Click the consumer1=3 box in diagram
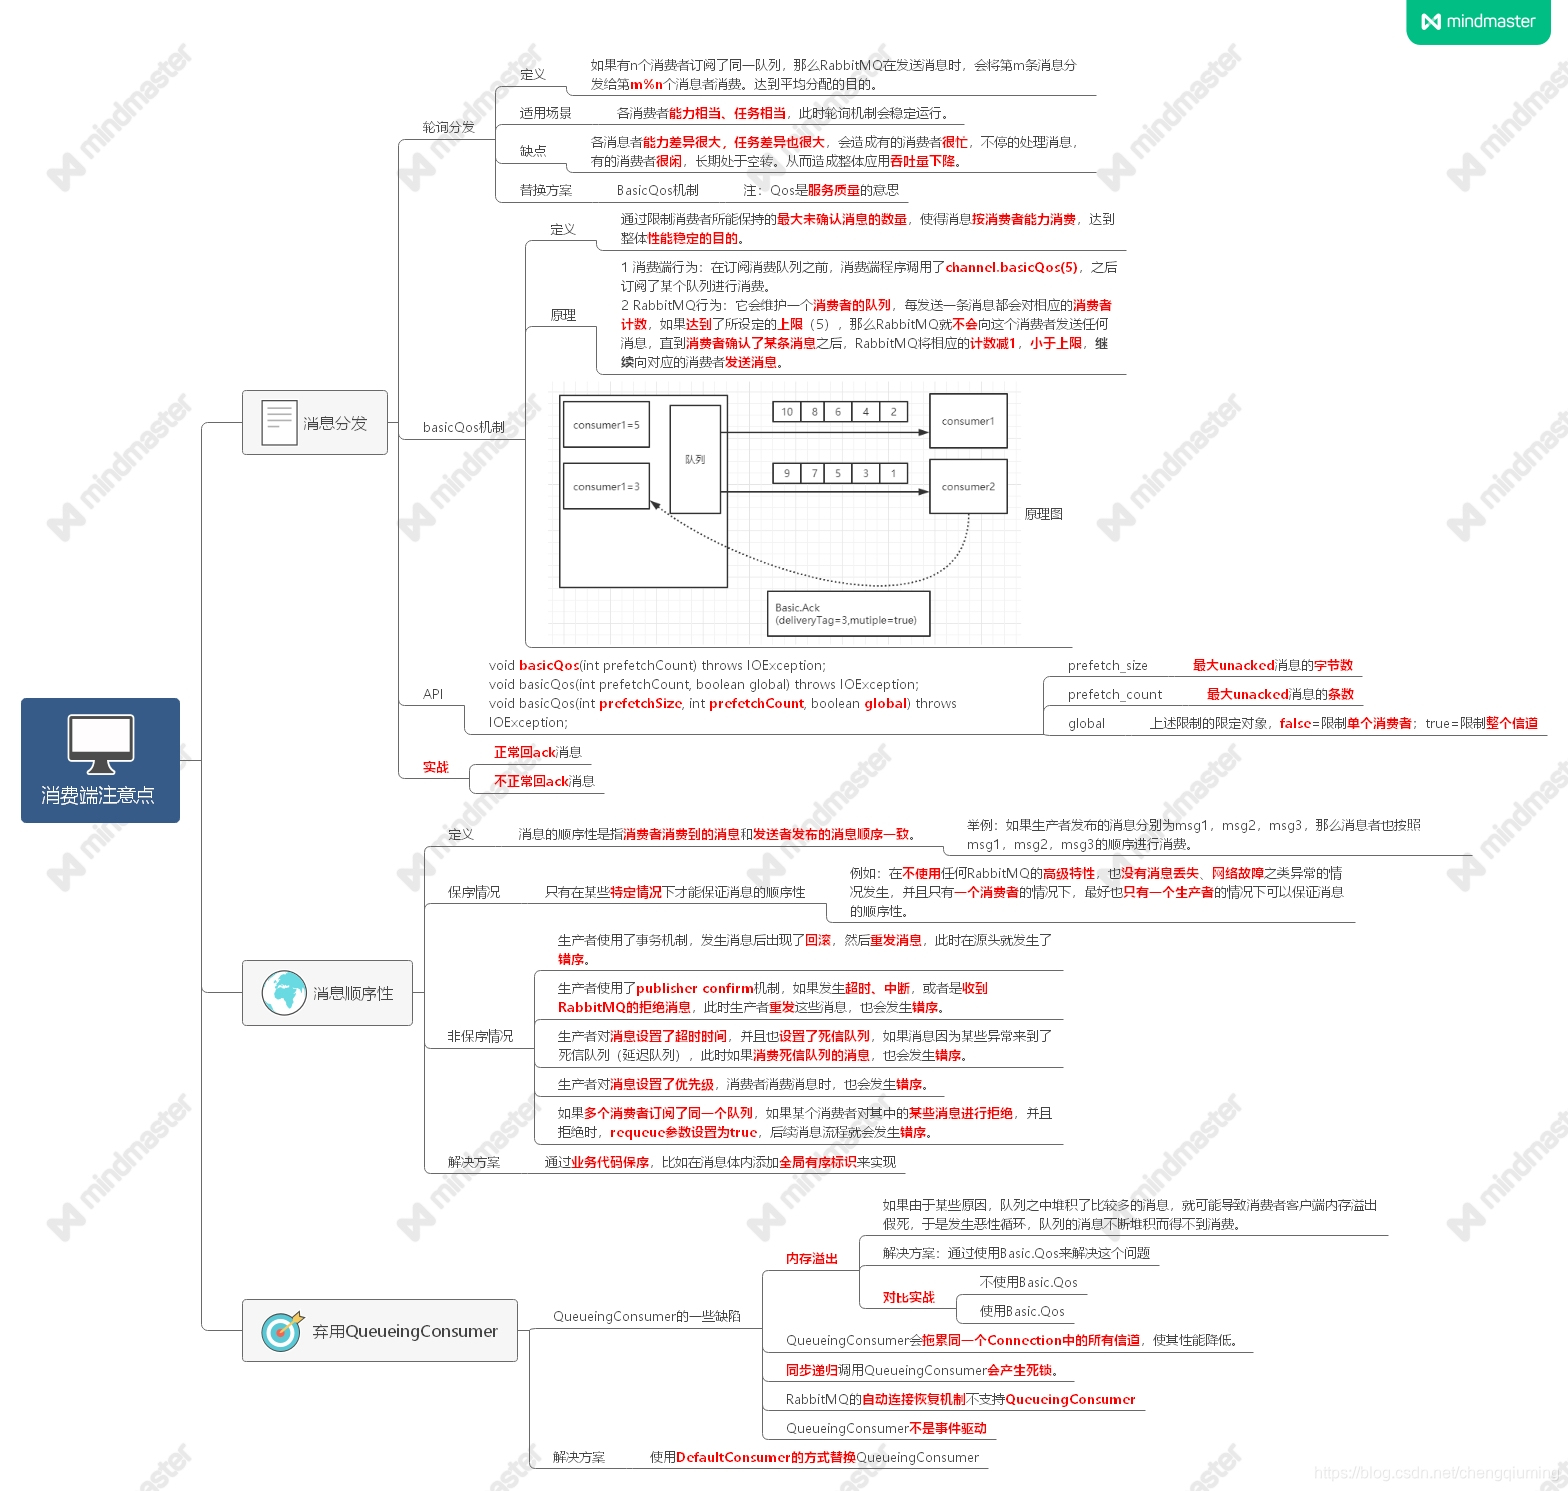The image size is (1568, 1491). point(606,487)
